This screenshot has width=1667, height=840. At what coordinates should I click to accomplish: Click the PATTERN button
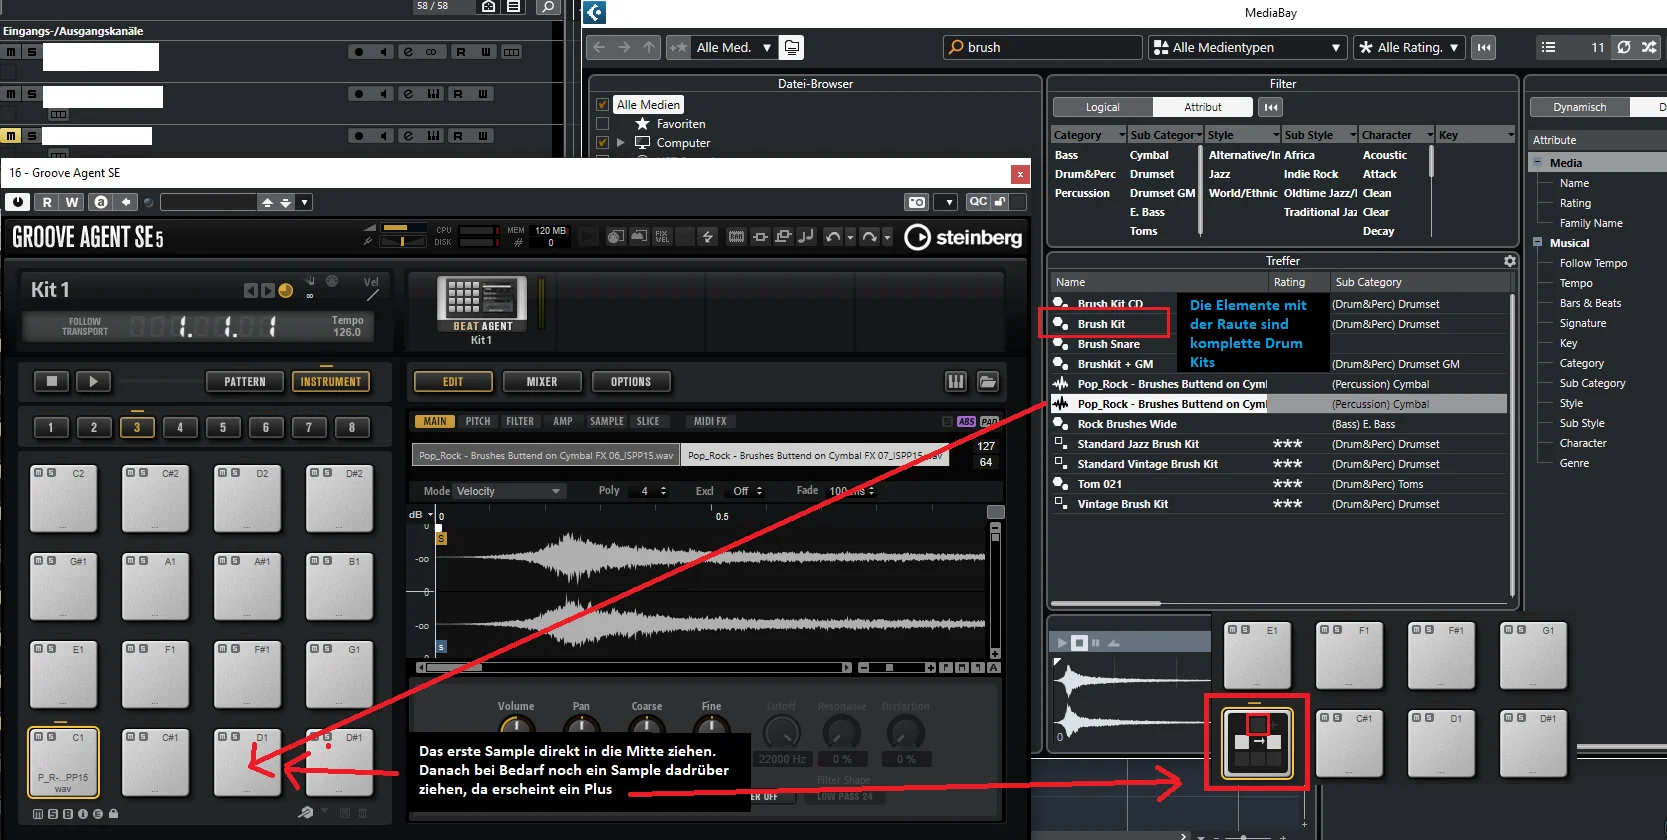245,381
